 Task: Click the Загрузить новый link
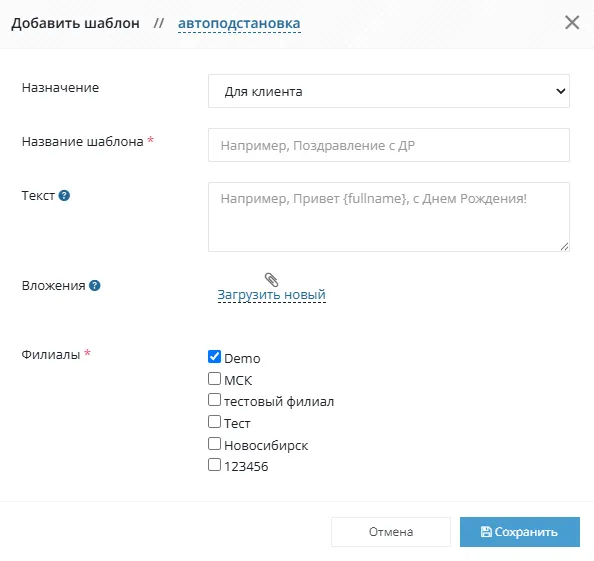(x=272, y=294)
